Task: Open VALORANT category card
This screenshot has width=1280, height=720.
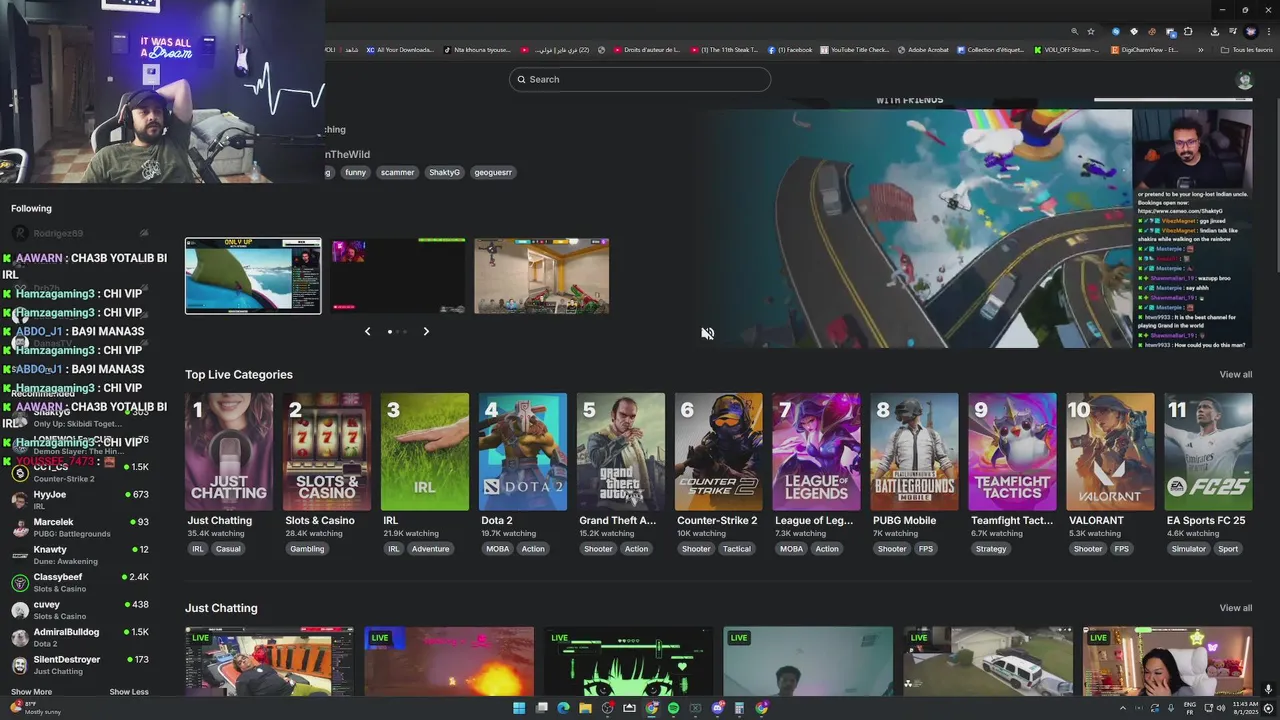Action: [x=1111, y=452]
